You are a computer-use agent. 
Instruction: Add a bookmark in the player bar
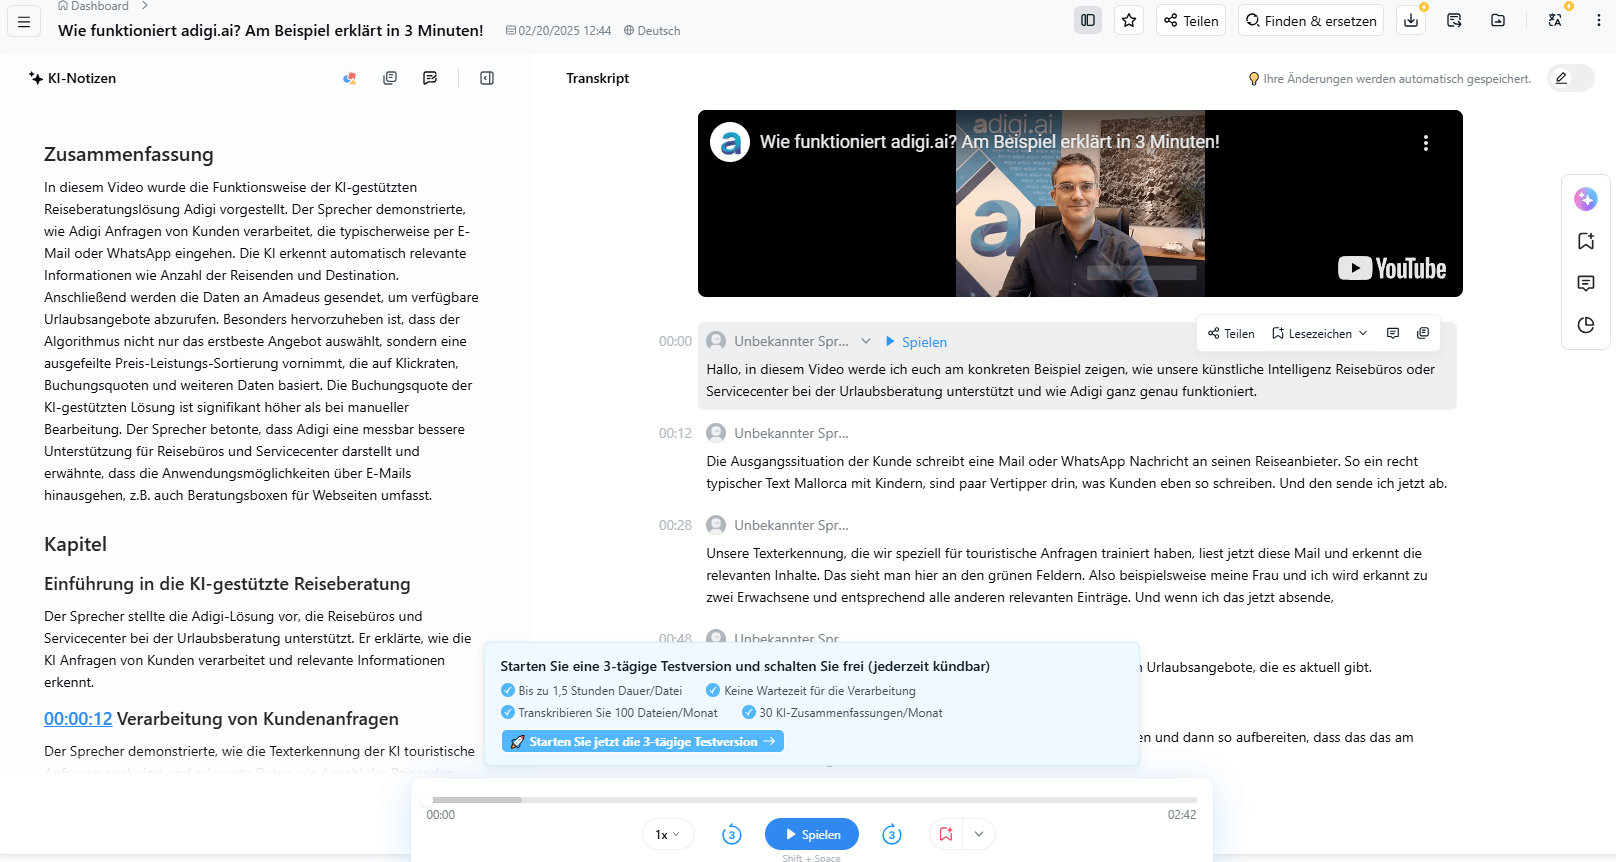click(x=946, y=834)
